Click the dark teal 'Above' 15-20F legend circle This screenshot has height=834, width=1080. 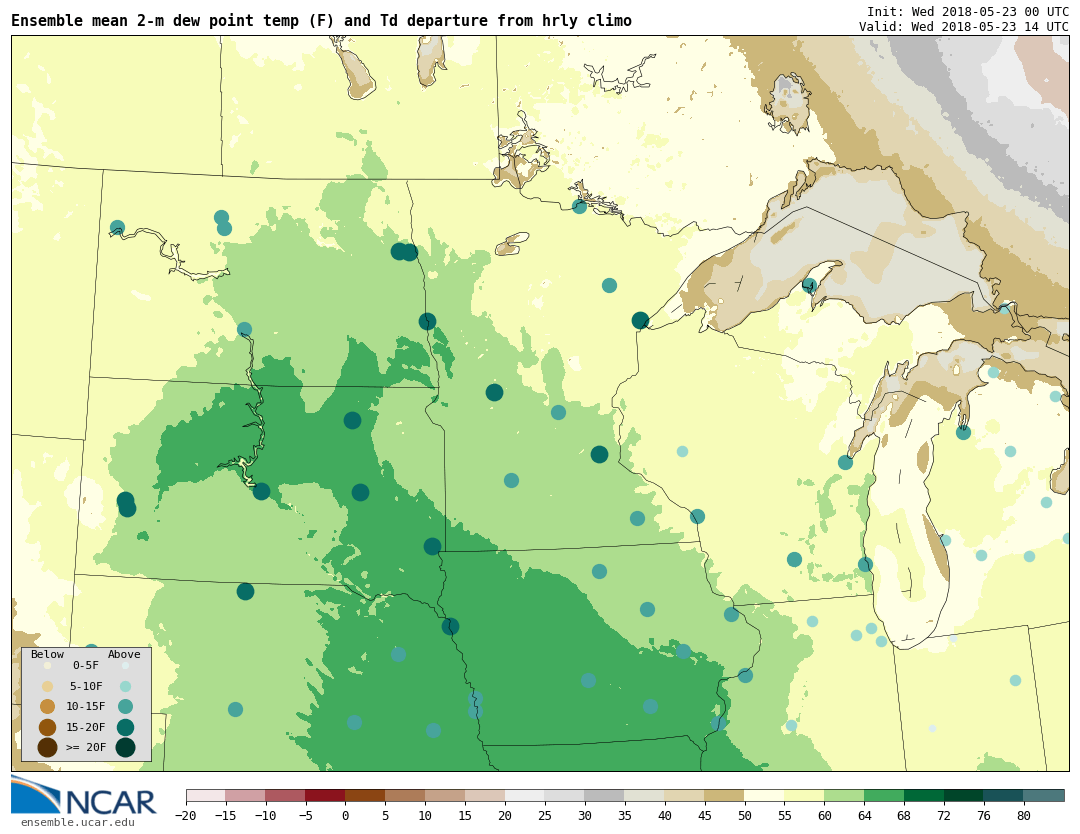[x=125, y=727]
